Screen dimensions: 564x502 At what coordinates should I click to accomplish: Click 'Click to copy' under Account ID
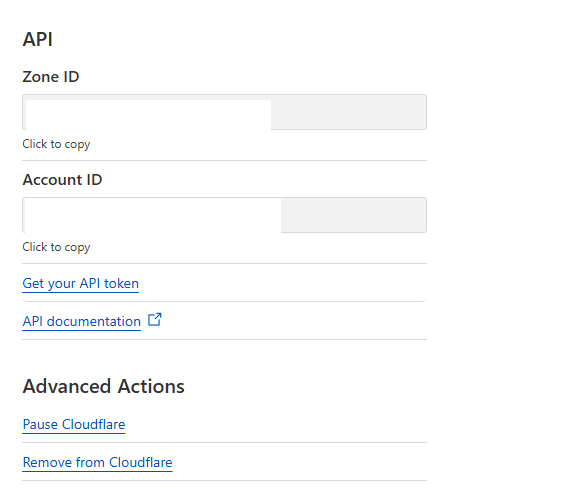[56, 247]
